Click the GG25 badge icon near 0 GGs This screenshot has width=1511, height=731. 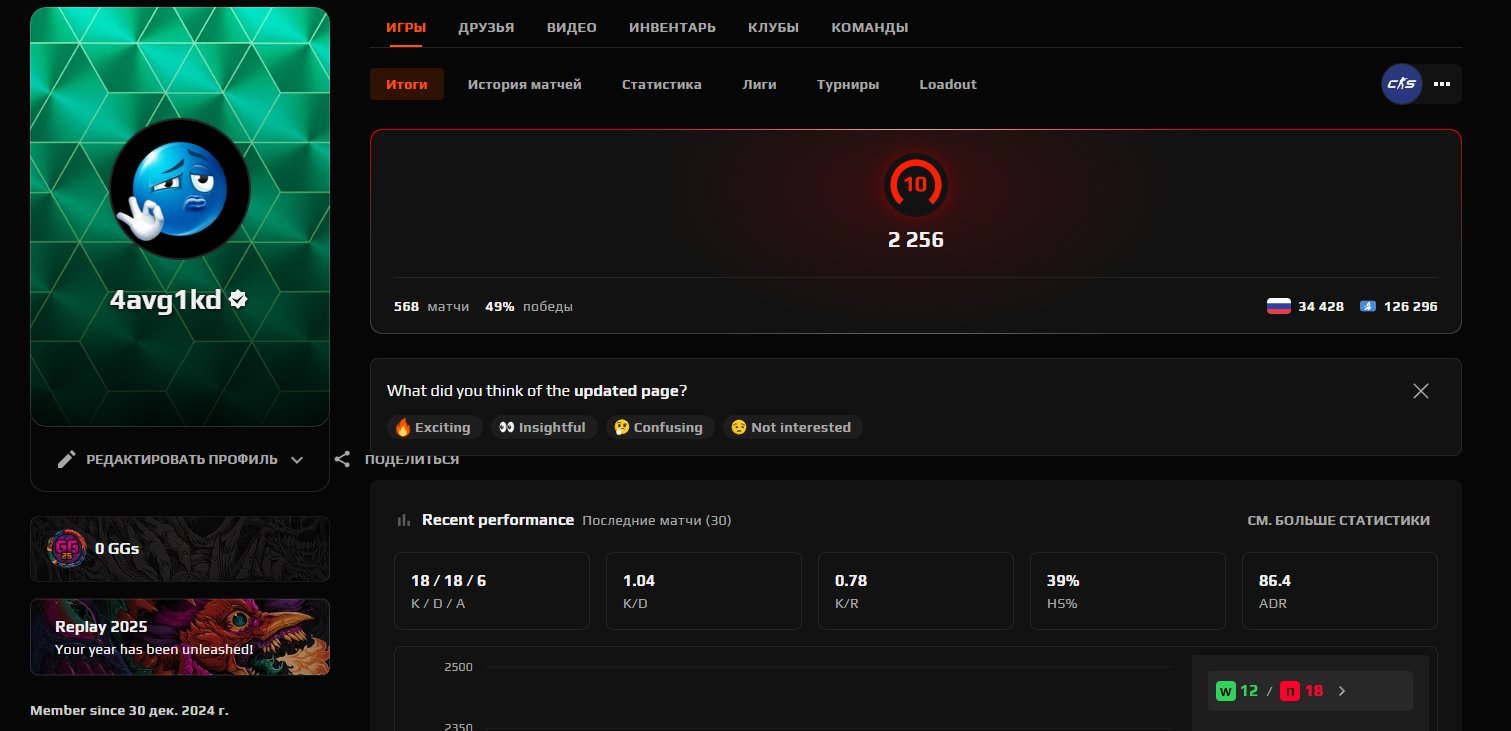[x=66, y=548]
